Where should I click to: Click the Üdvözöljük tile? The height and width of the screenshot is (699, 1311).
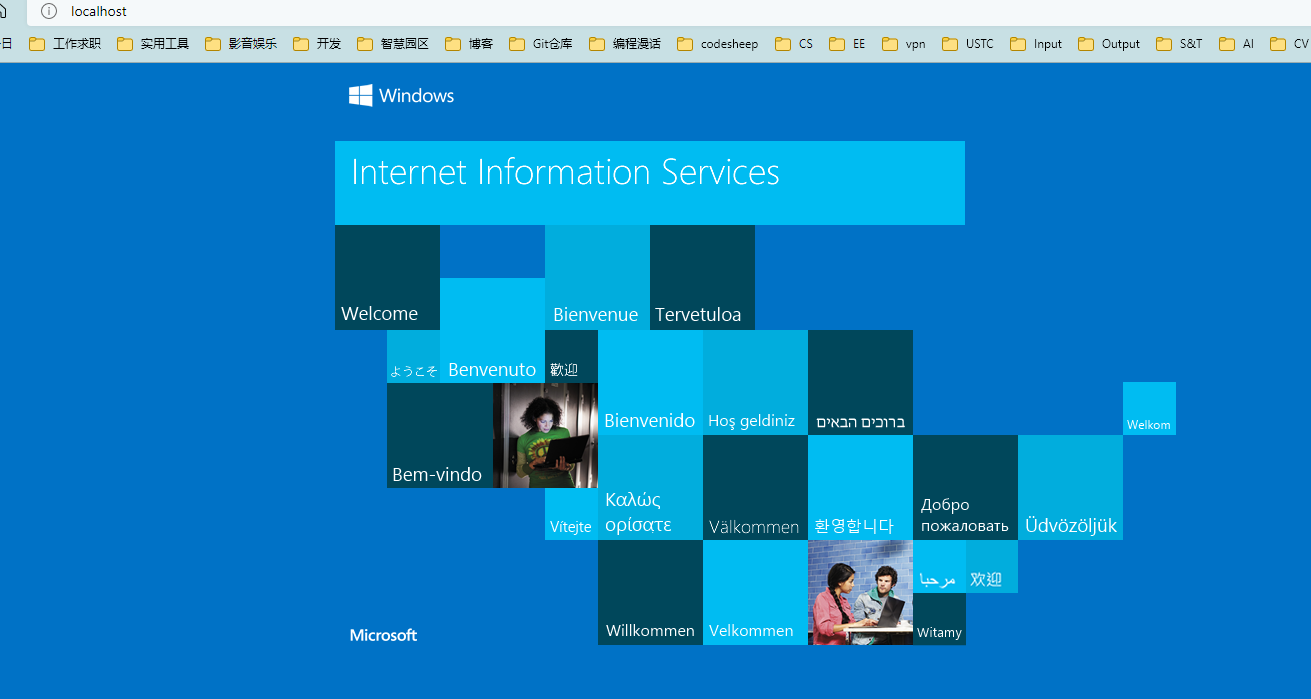tap(1070, 487)
